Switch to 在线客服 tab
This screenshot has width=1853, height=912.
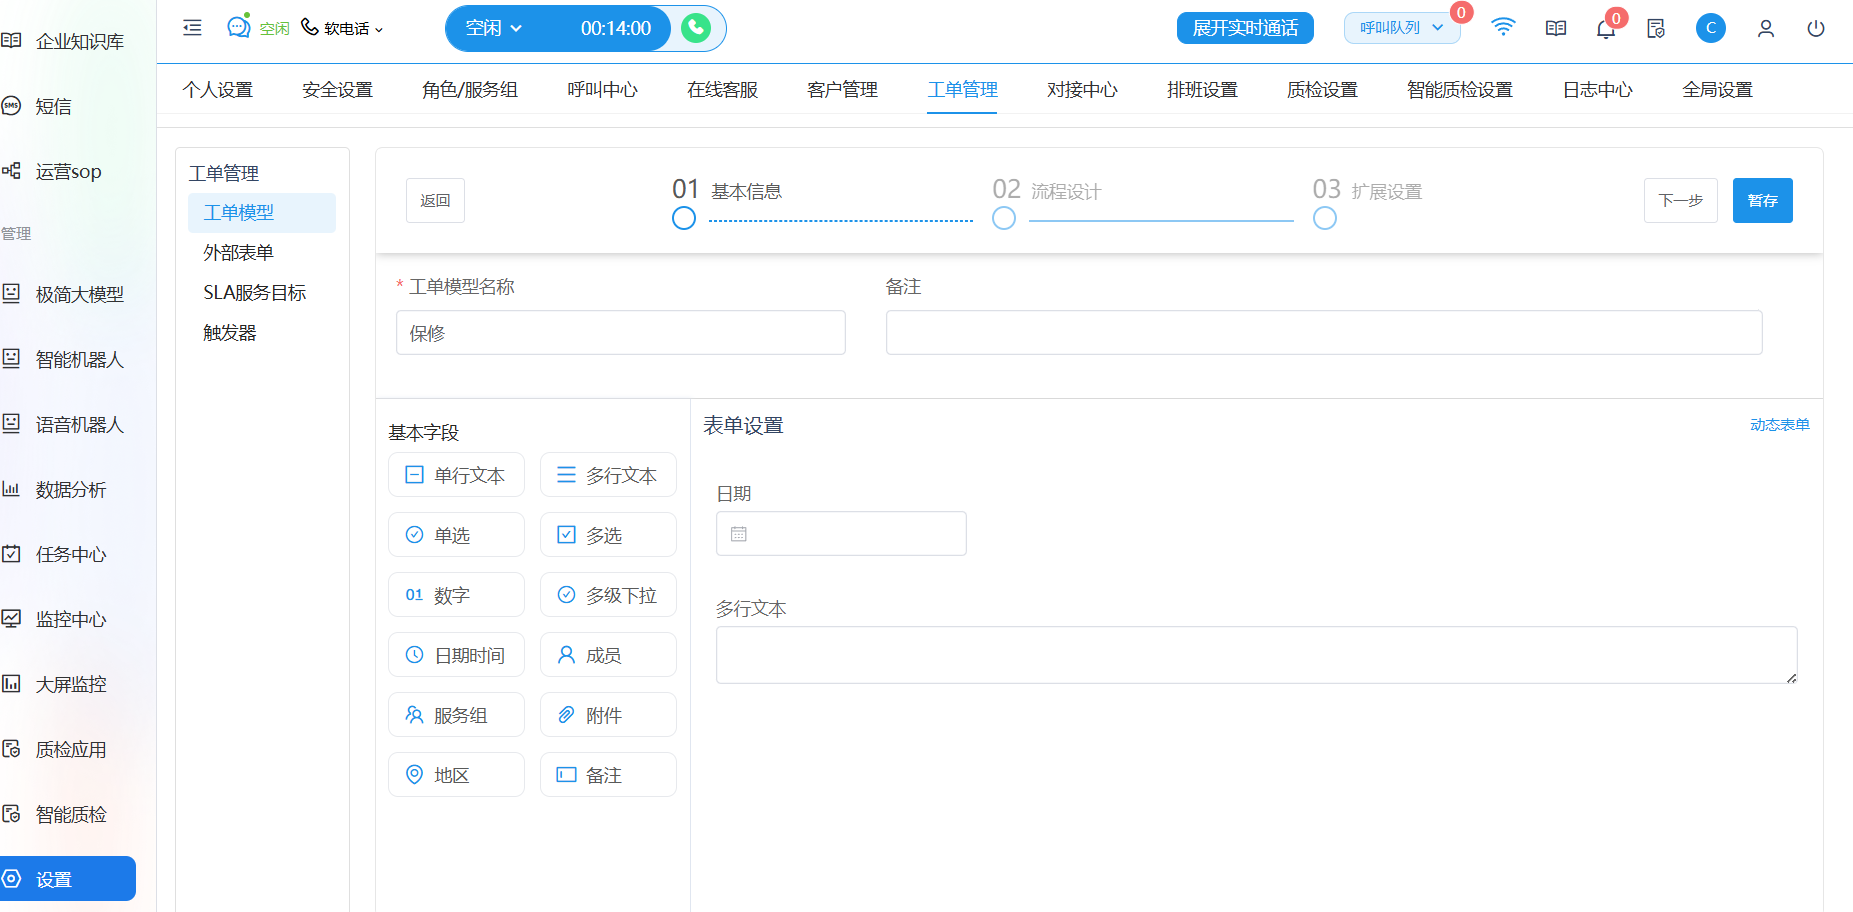(722, 90)
